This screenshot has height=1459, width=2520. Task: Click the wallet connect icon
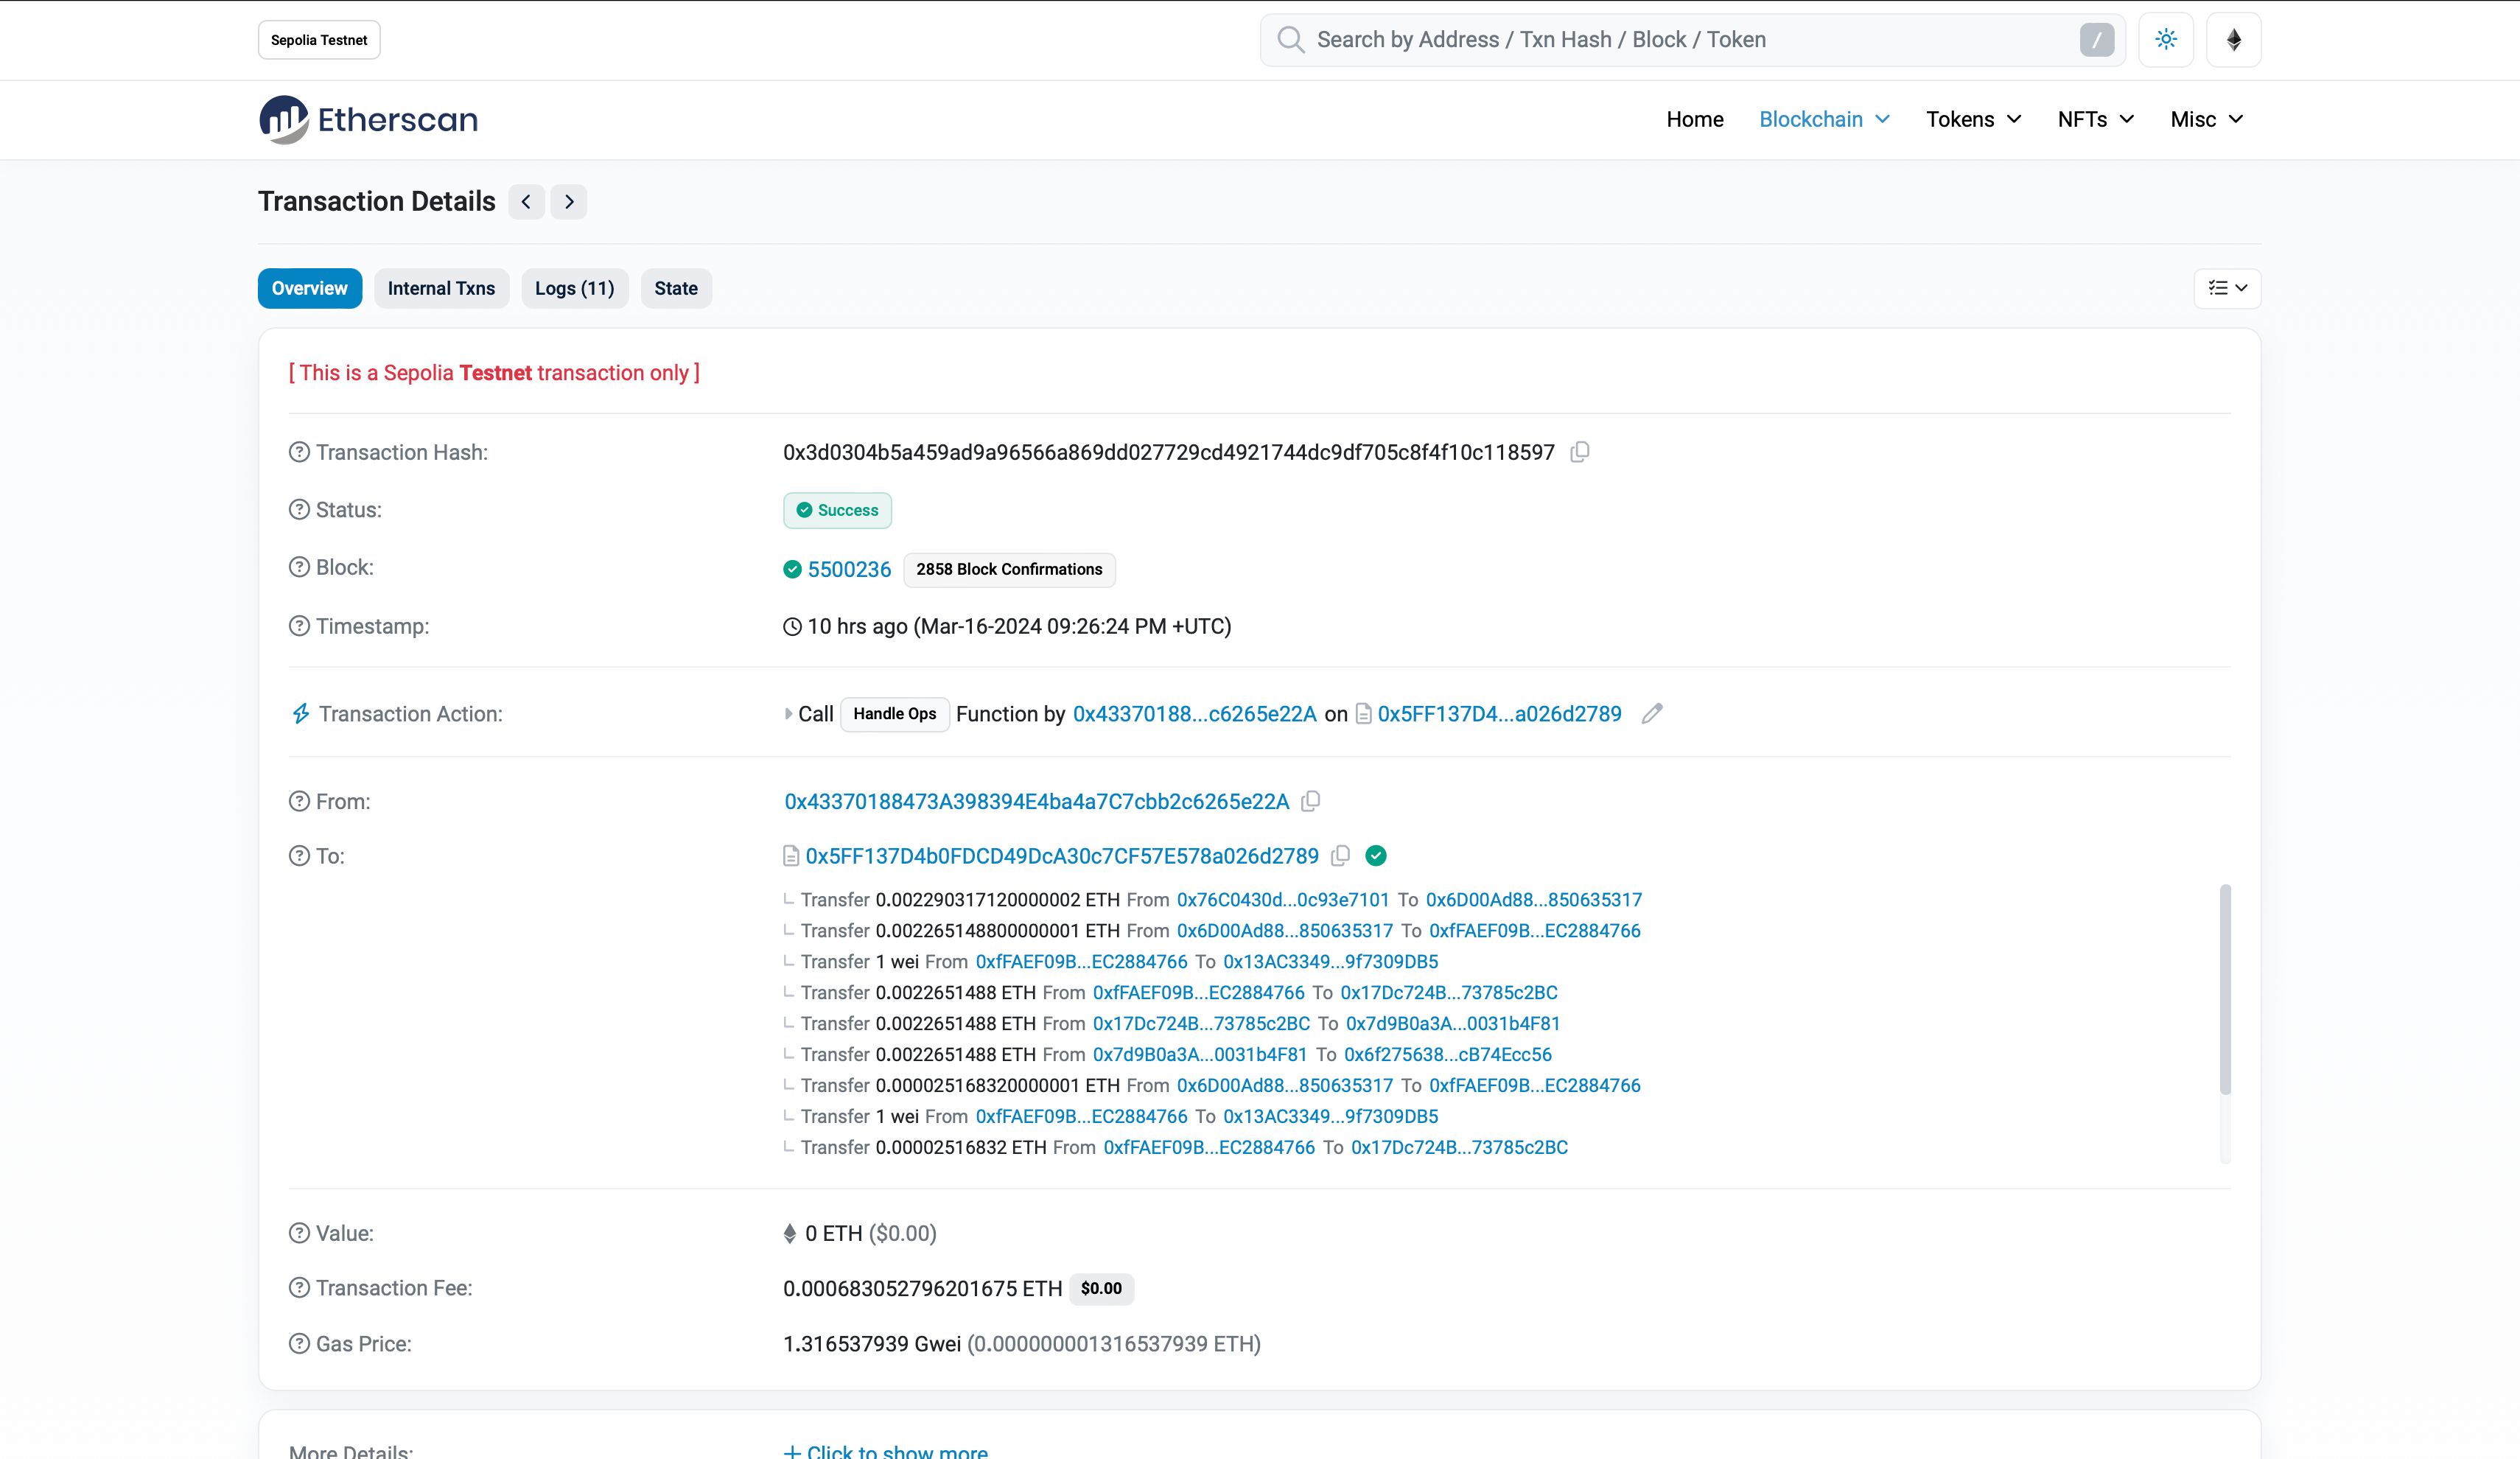pyautogui.click(x=2233, y=38)
